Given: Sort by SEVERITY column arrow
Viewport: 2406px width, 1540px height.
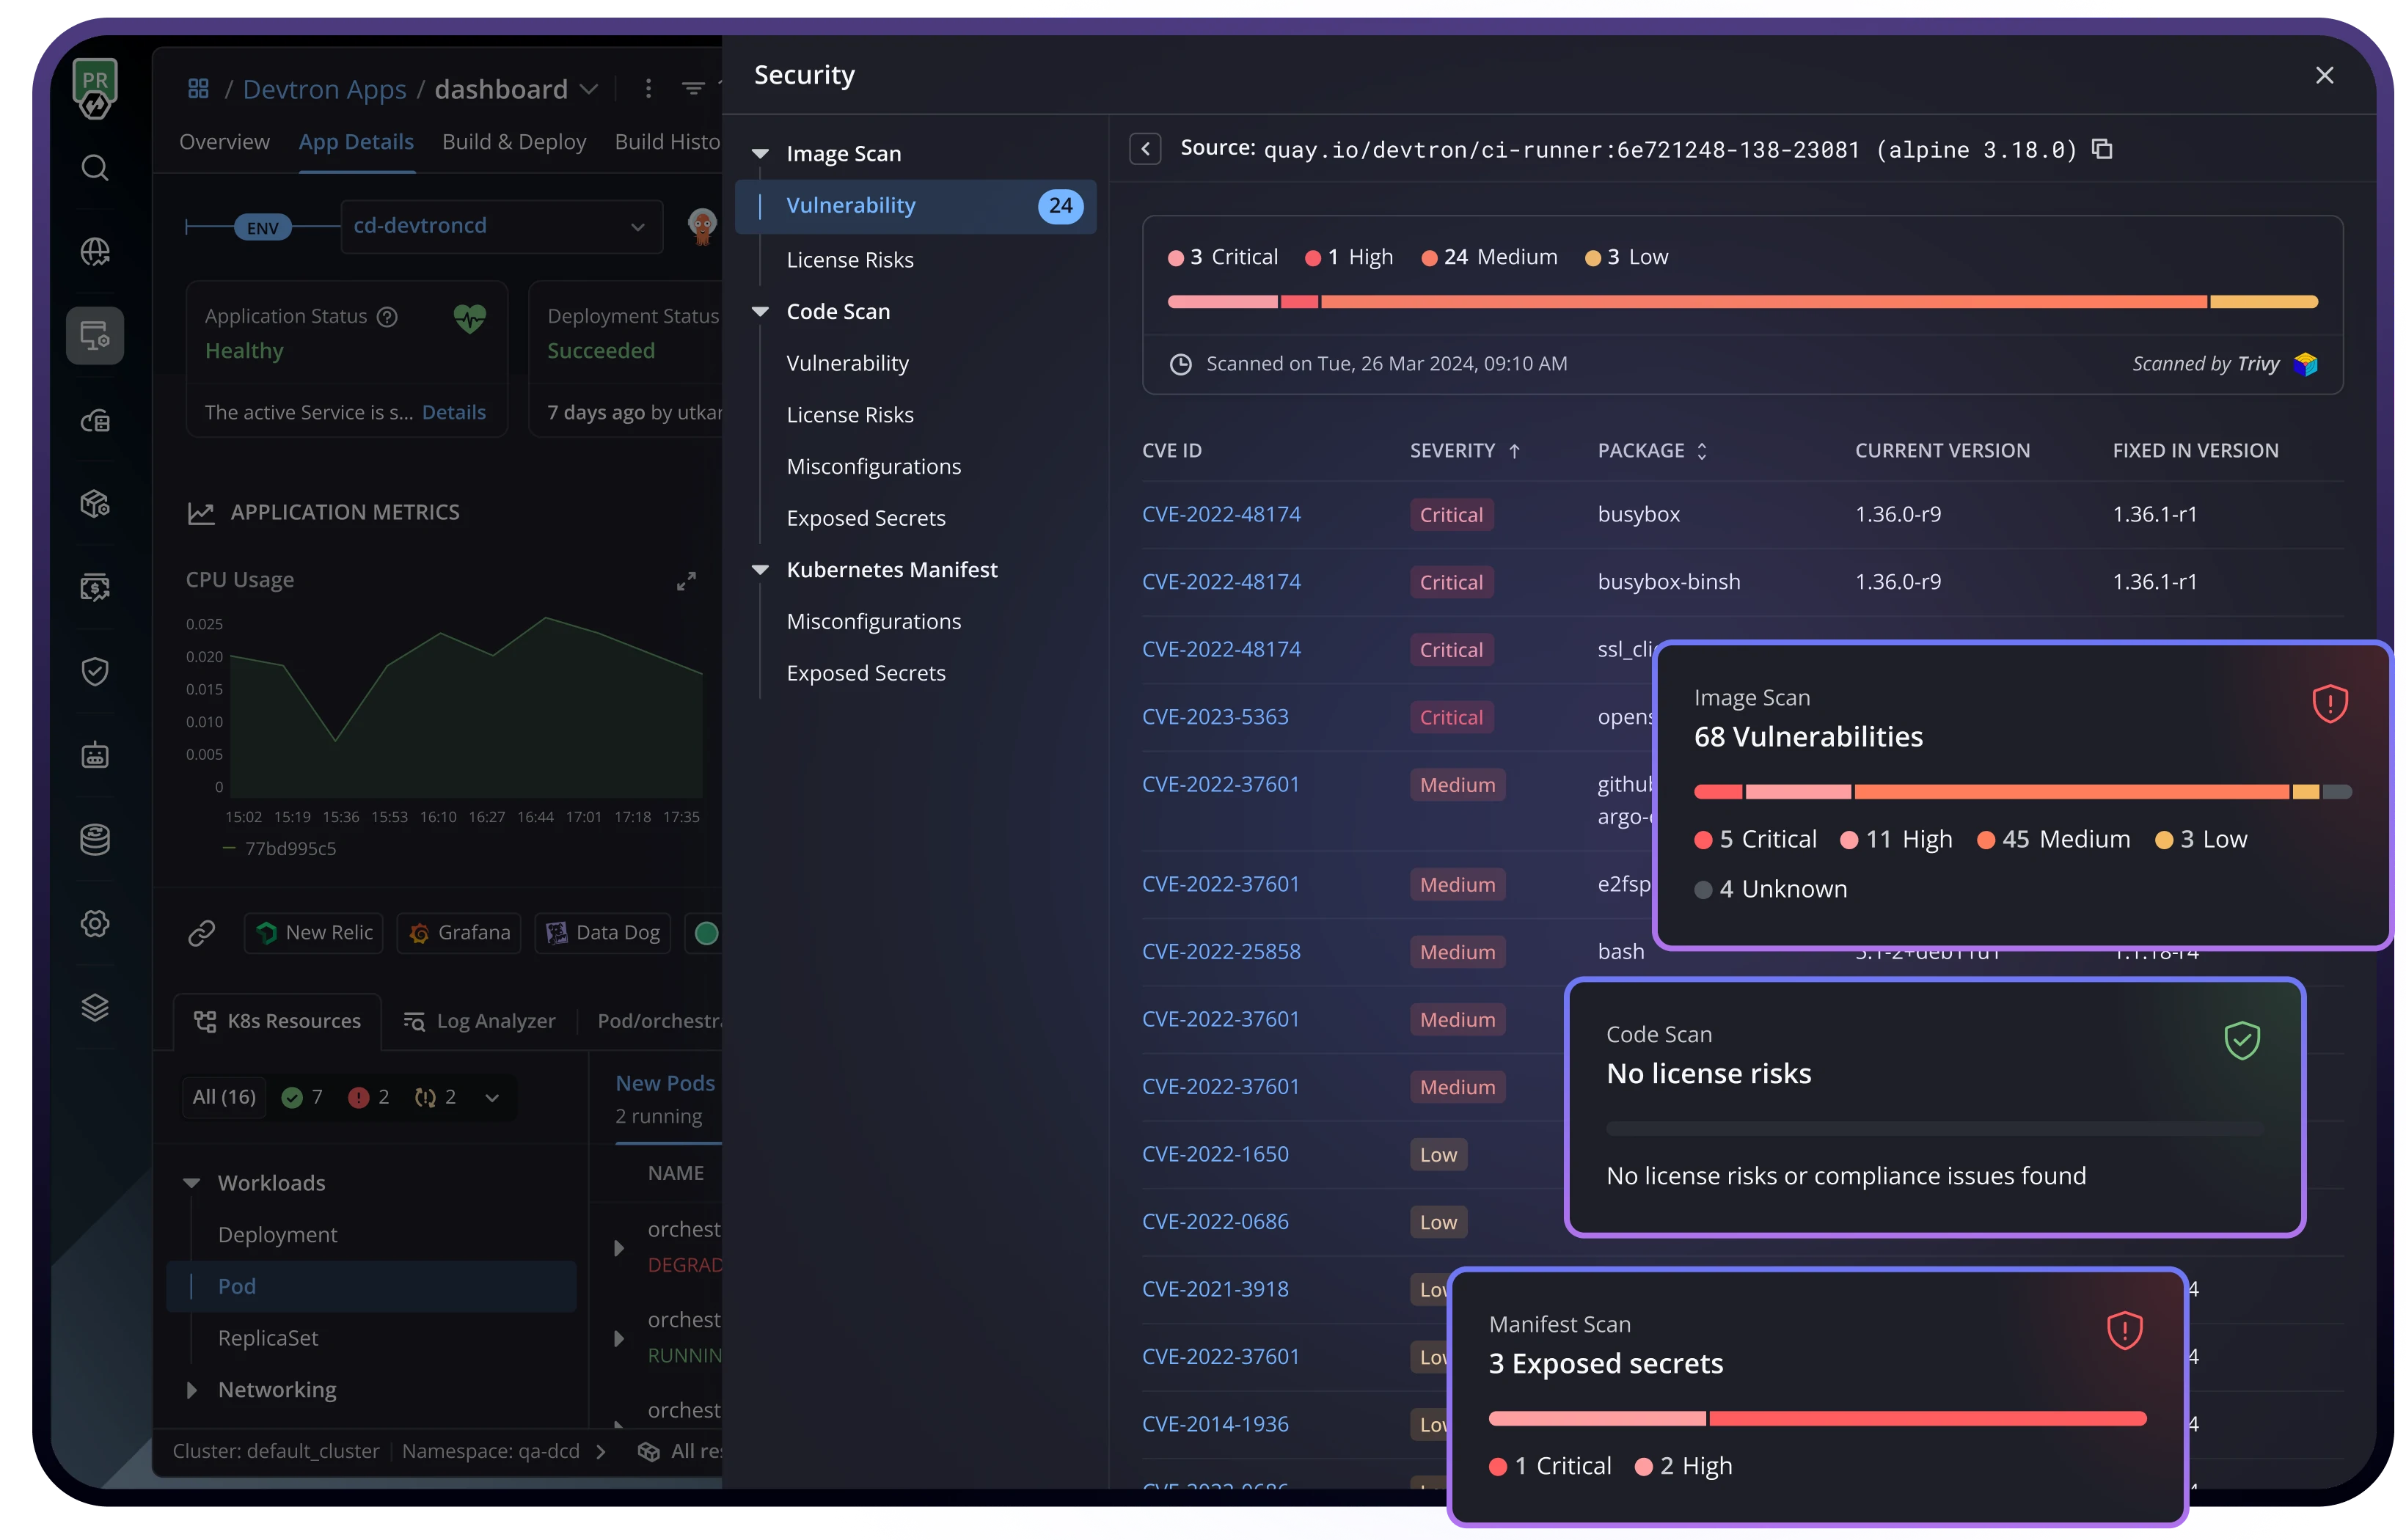Looking at the screenshot, I should click(x=1514, y=451).
